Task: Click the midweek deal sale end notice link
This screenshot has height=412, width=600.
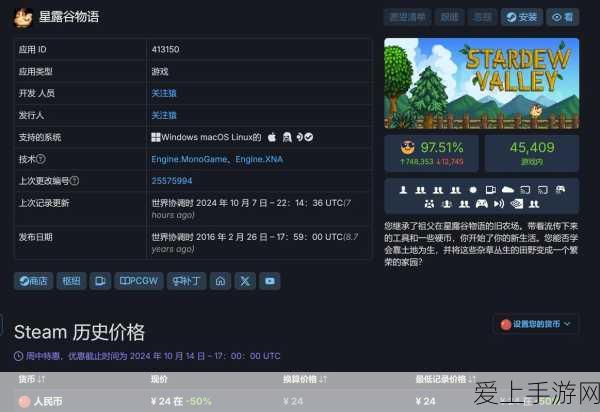Action: tap(153, 356)
